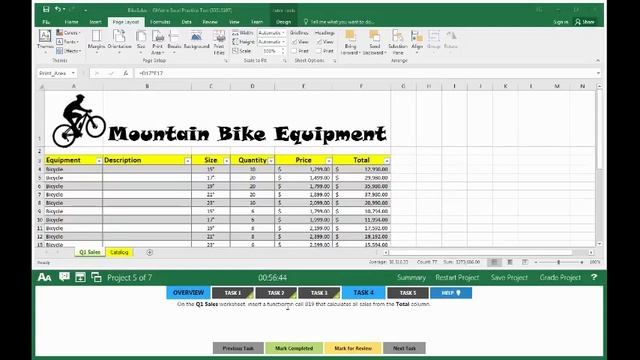Click the Save icon in the title bar
This screenshot has width=640, height=360.
click(46, 9)
